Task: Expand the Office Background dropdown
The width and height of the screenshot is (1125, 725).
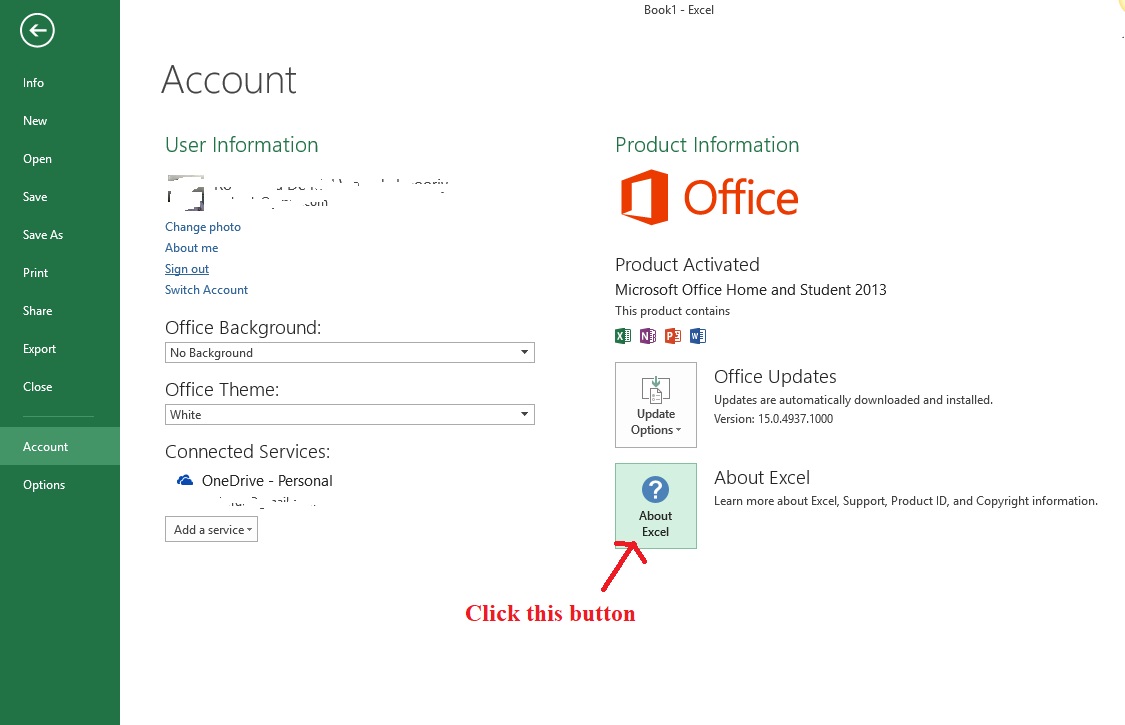Action: click(x=349, y=352)
